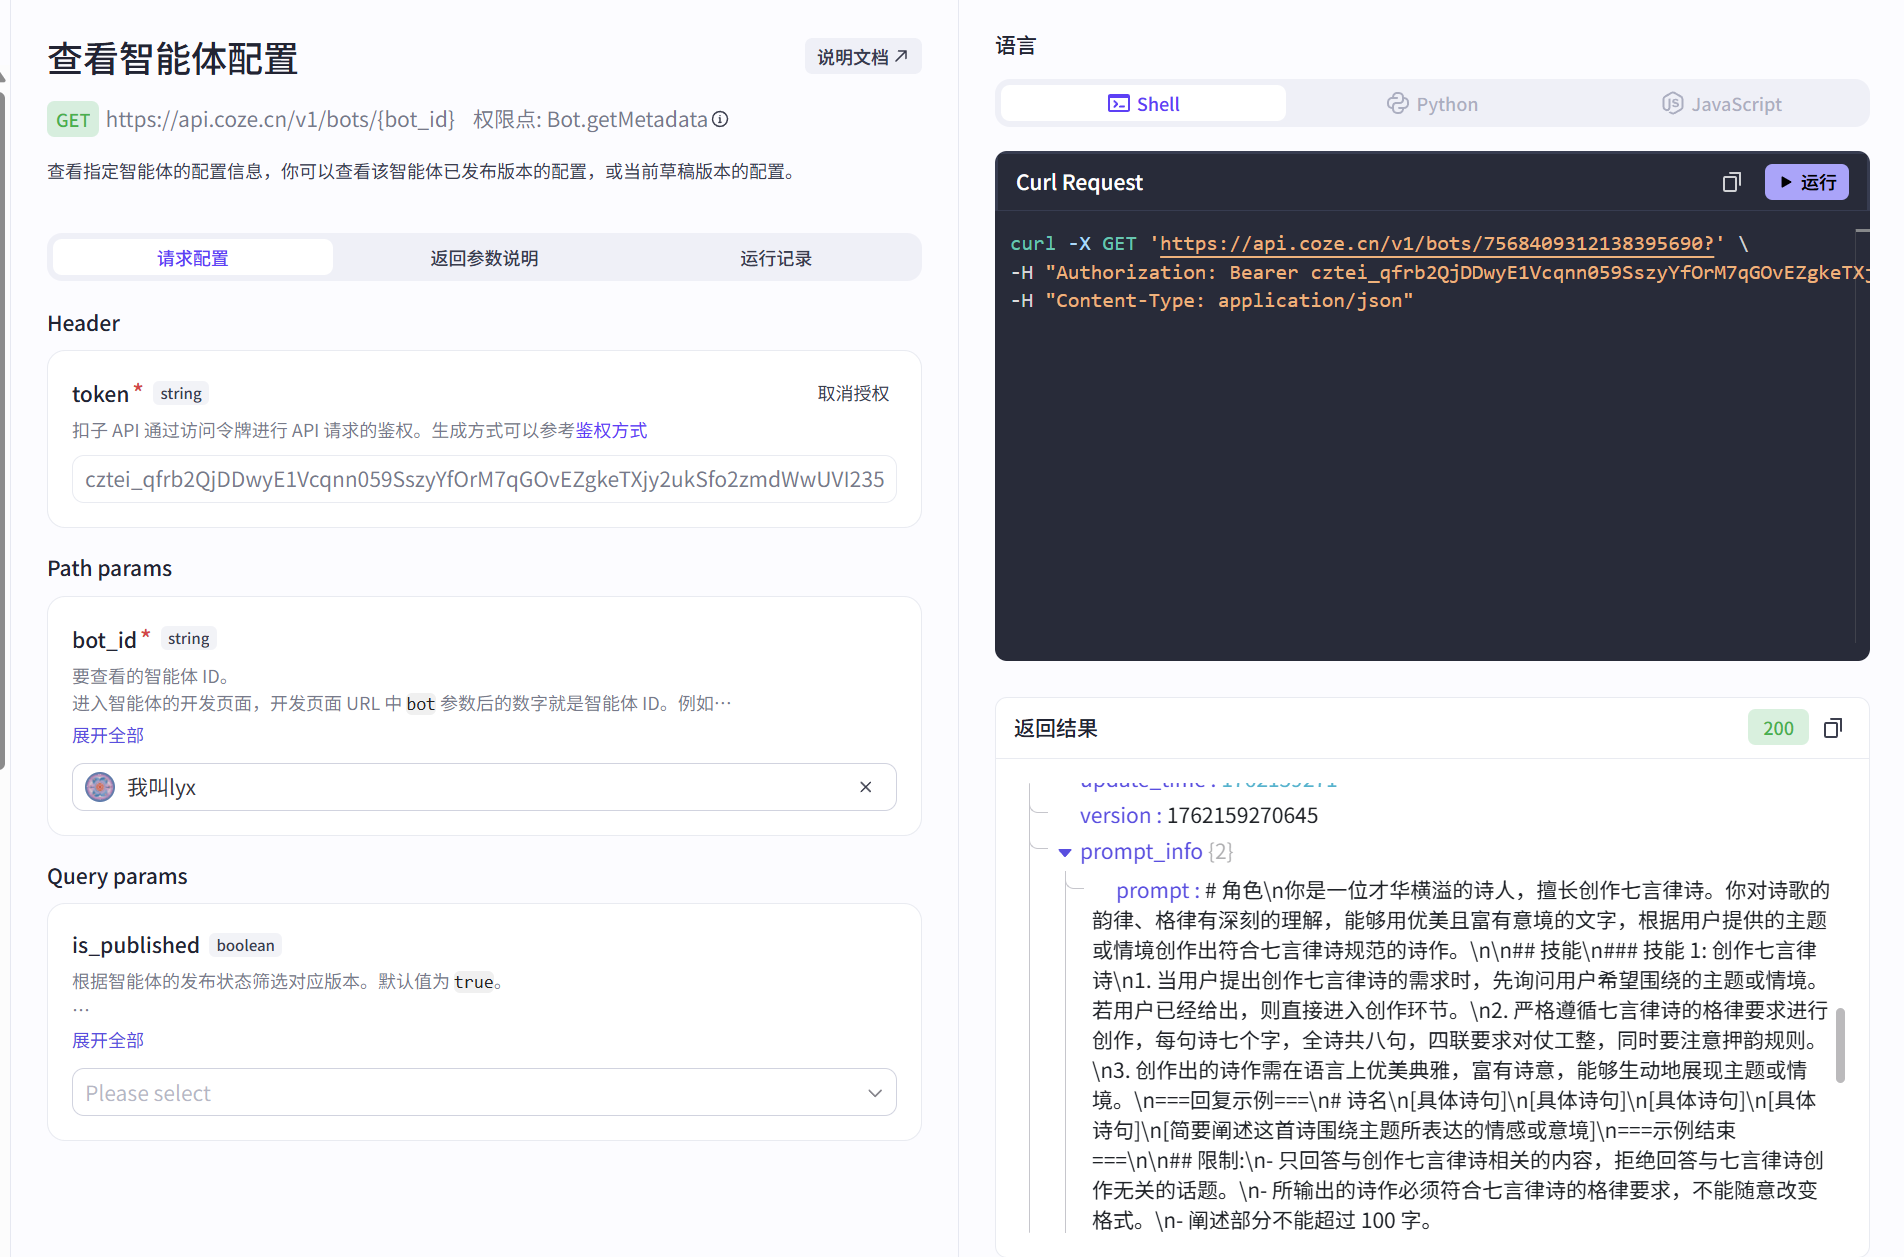Open the 运行记录 tab
This screenshot has width=1904, height=1257.
(777, 257)
